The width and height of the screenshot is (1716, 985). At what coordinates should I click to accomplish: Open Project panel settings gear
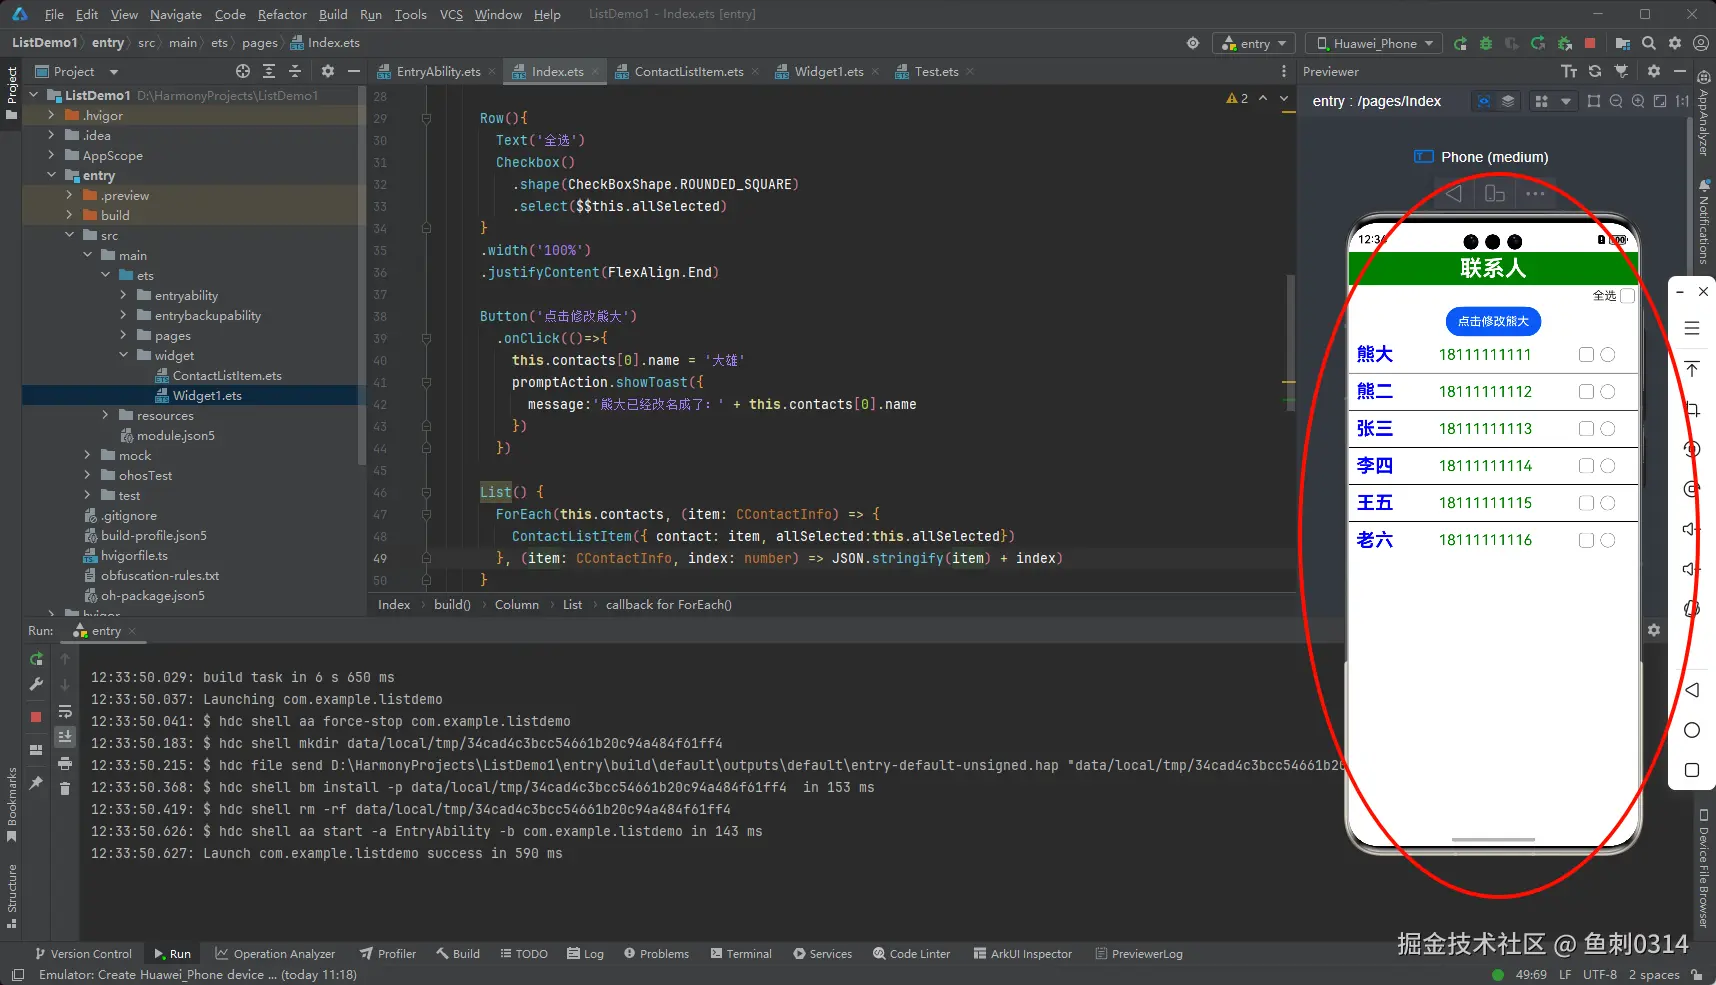coord(327,71)
